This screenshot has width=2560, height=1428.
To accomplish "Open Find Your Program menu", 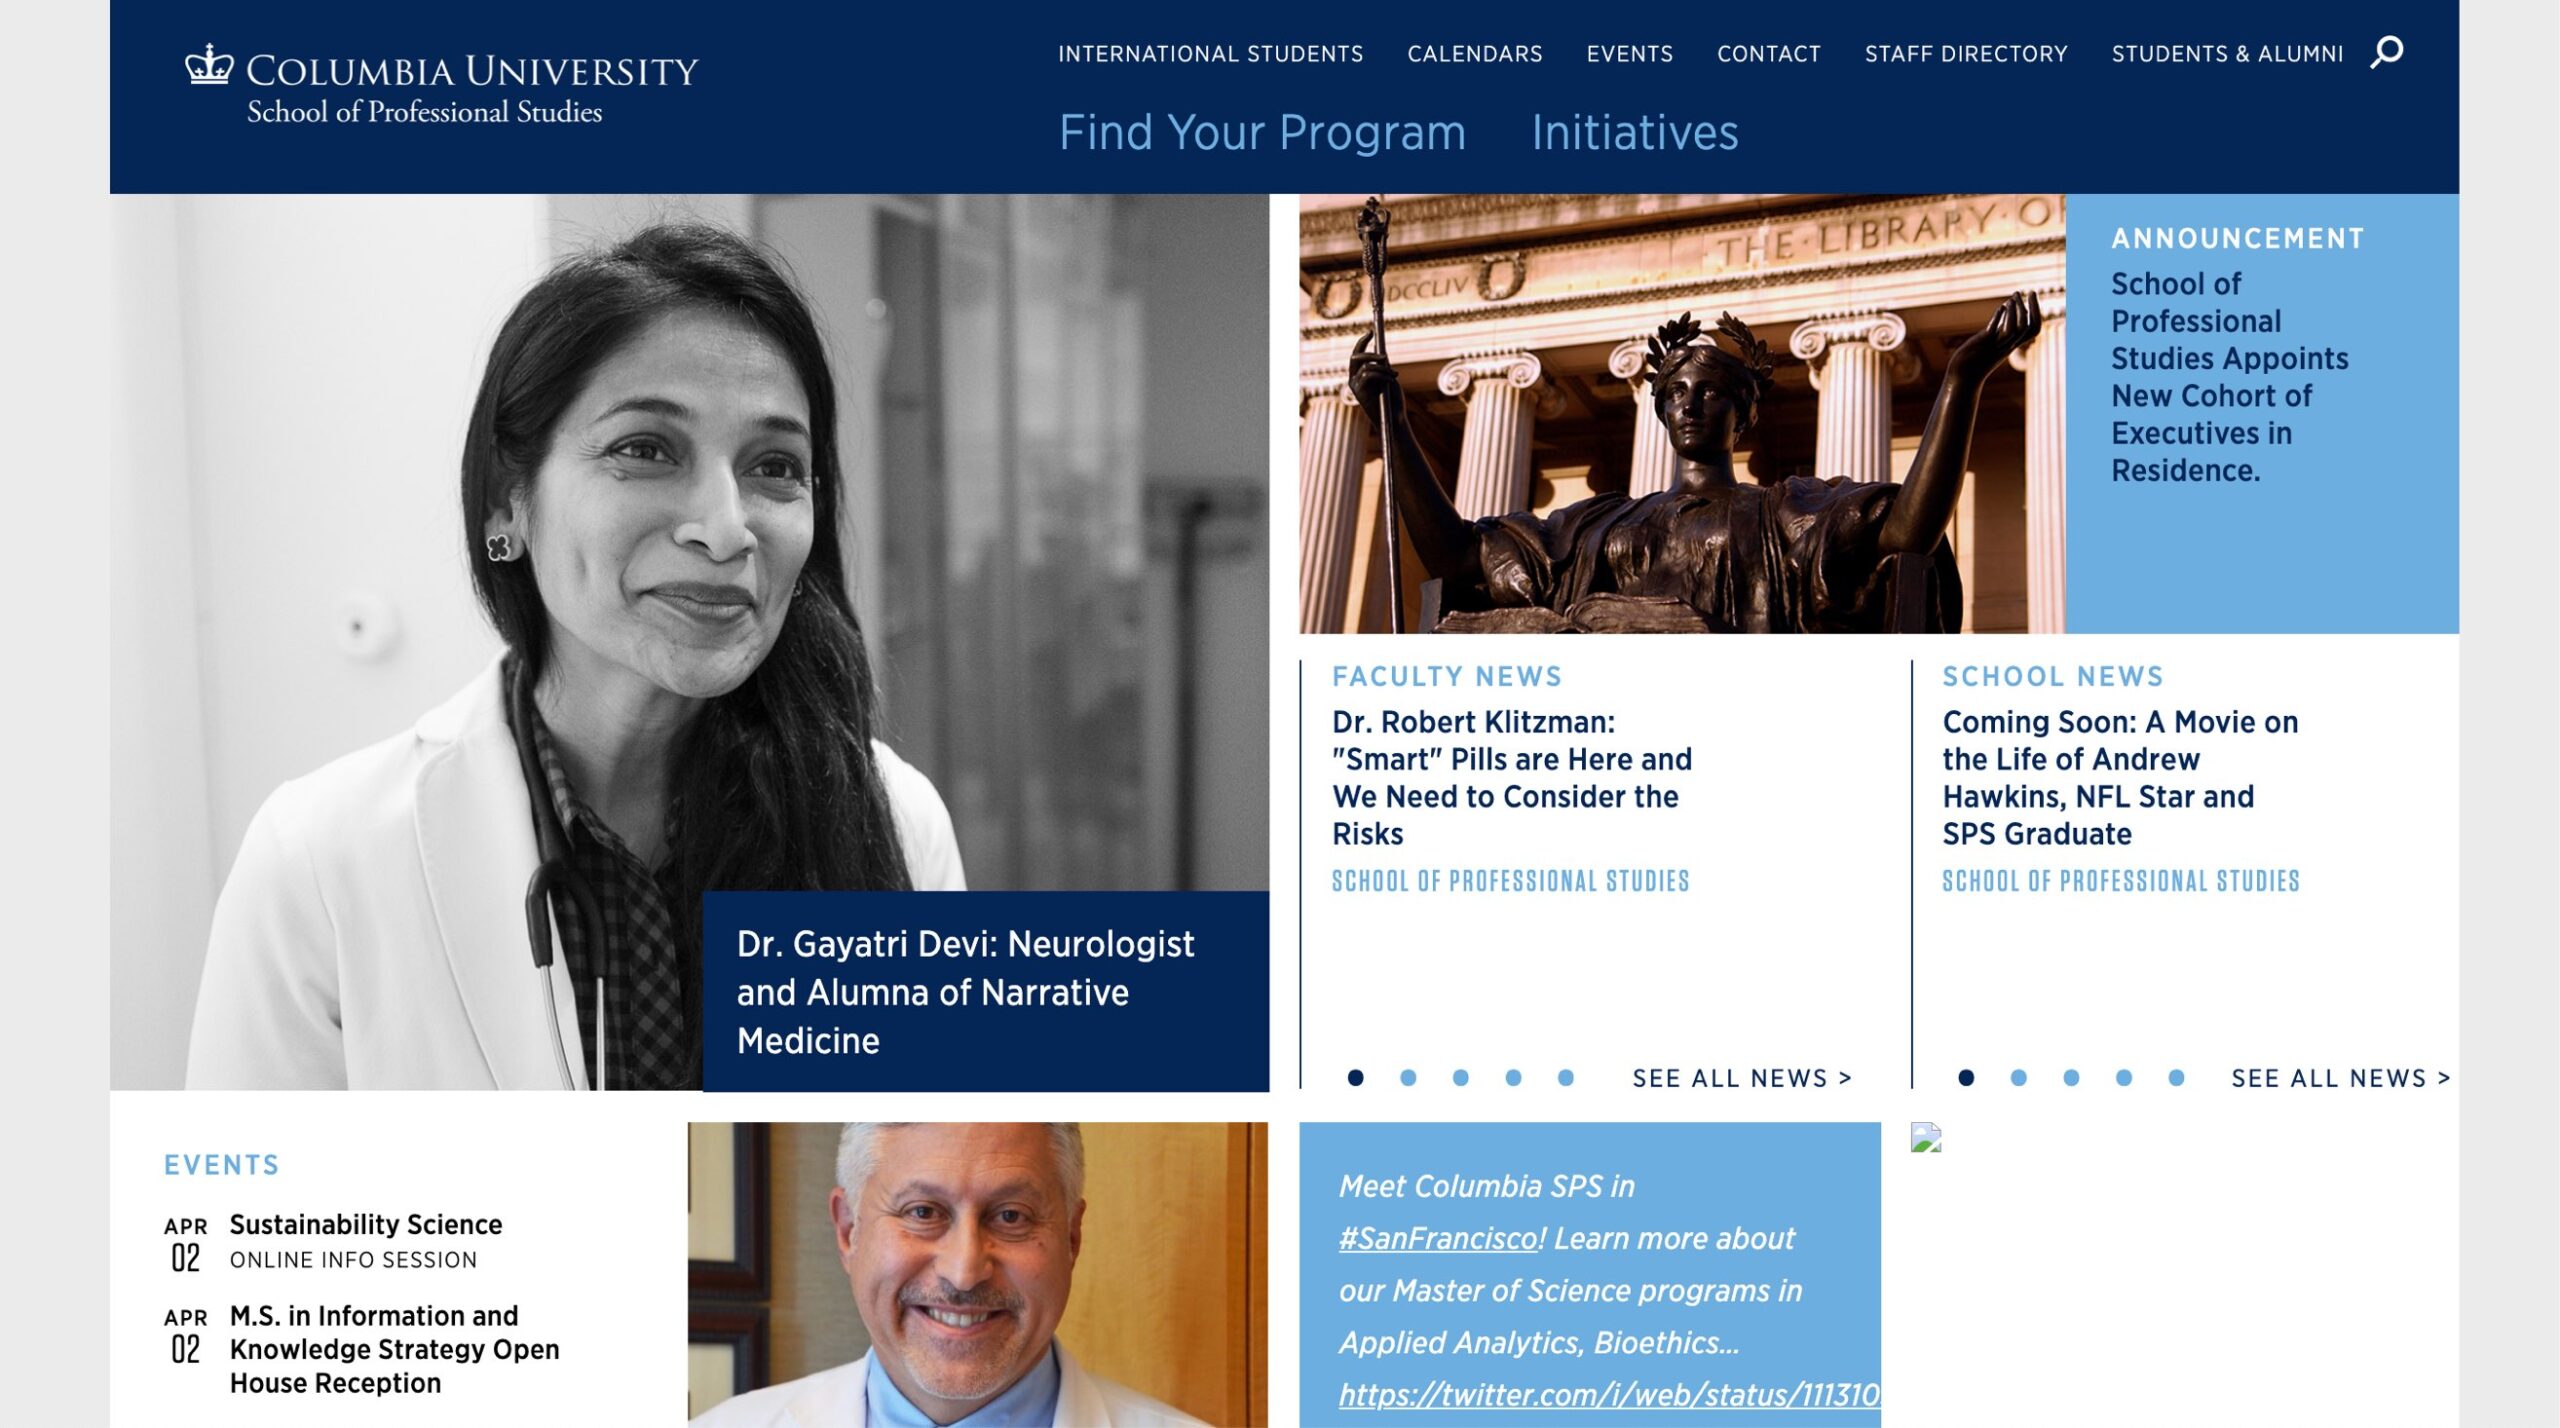I will pyautogui.click(x=1262, y=133).
